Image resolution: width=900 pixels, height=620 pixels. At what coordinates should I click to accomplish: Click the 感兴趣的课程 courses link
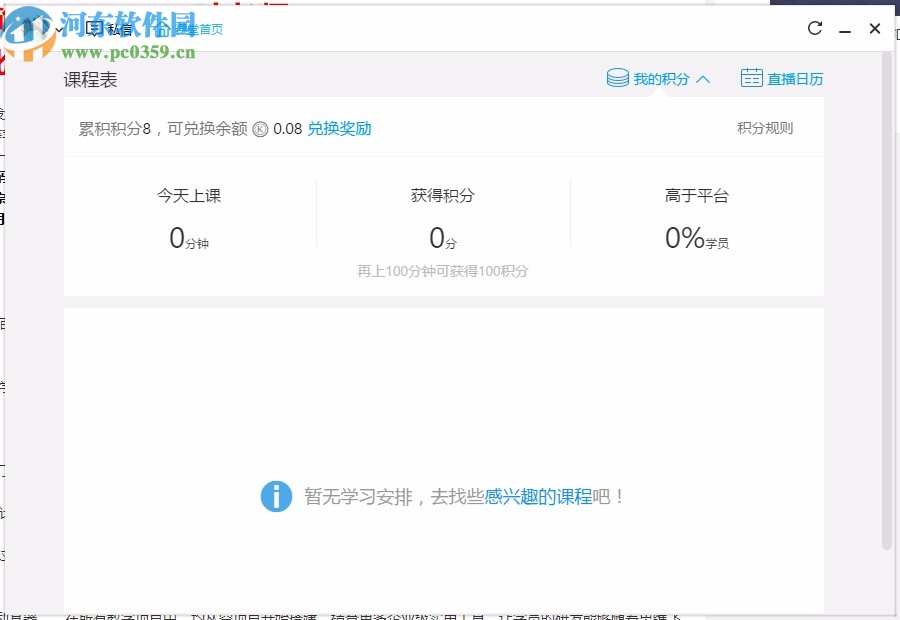point(538,496)
